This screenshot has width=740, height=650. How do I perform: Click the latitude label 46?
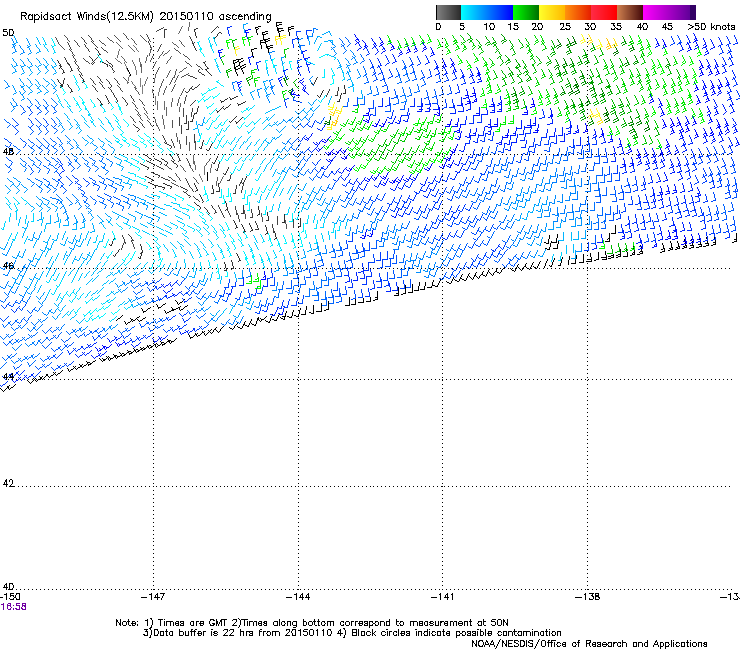[8, 266]
